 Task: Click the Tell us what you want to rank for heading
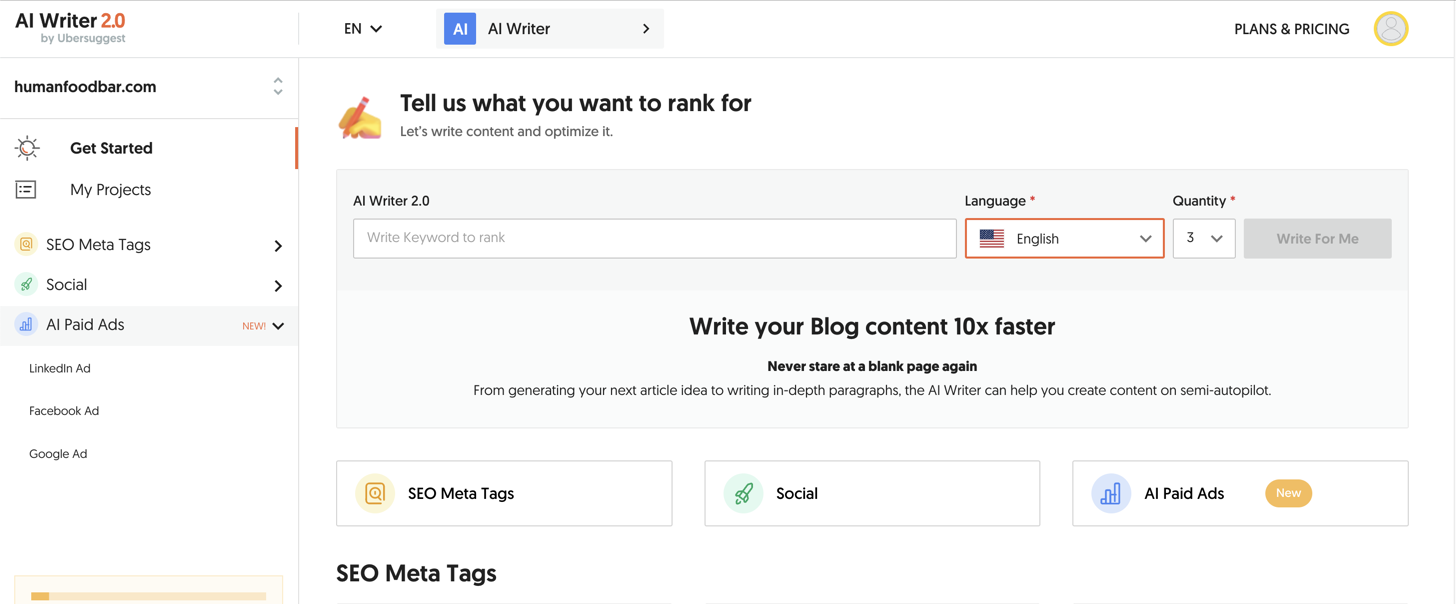(575, 103)
